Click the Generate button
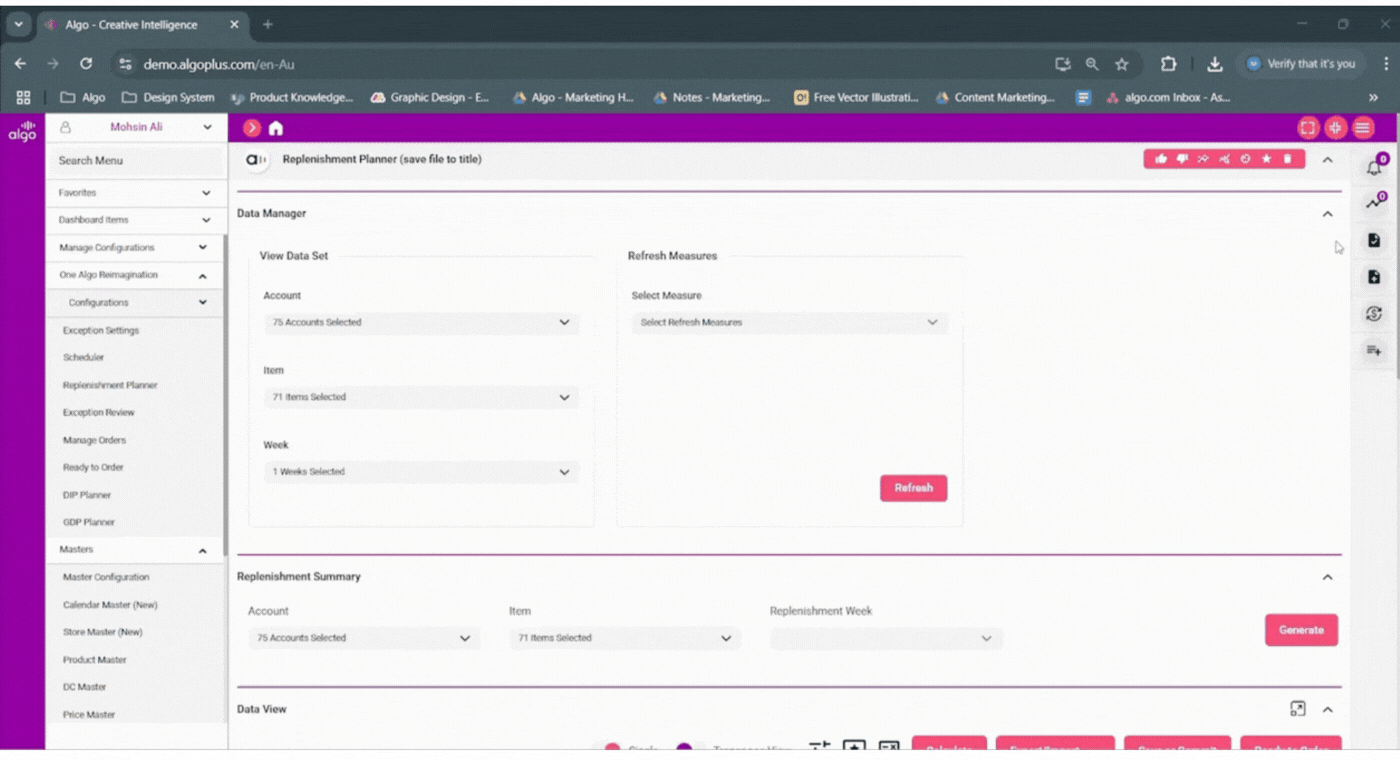Image resolution: width=1400 pixels, height=760 pixels. [1301, 630]
